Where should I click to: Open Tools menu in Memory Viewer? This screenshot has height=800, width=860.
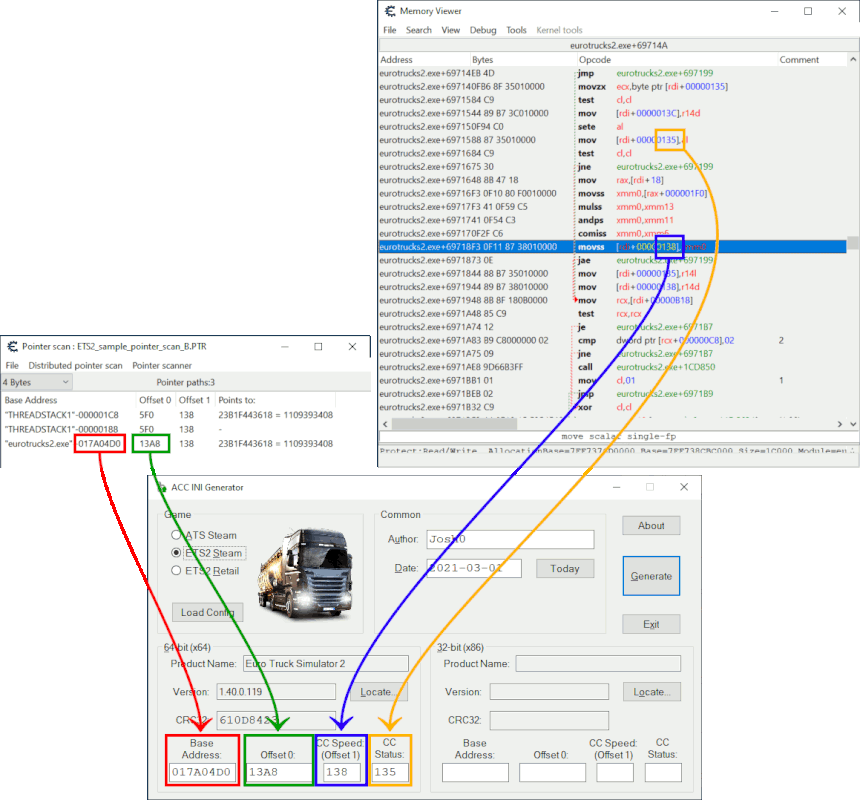[516, 30]
